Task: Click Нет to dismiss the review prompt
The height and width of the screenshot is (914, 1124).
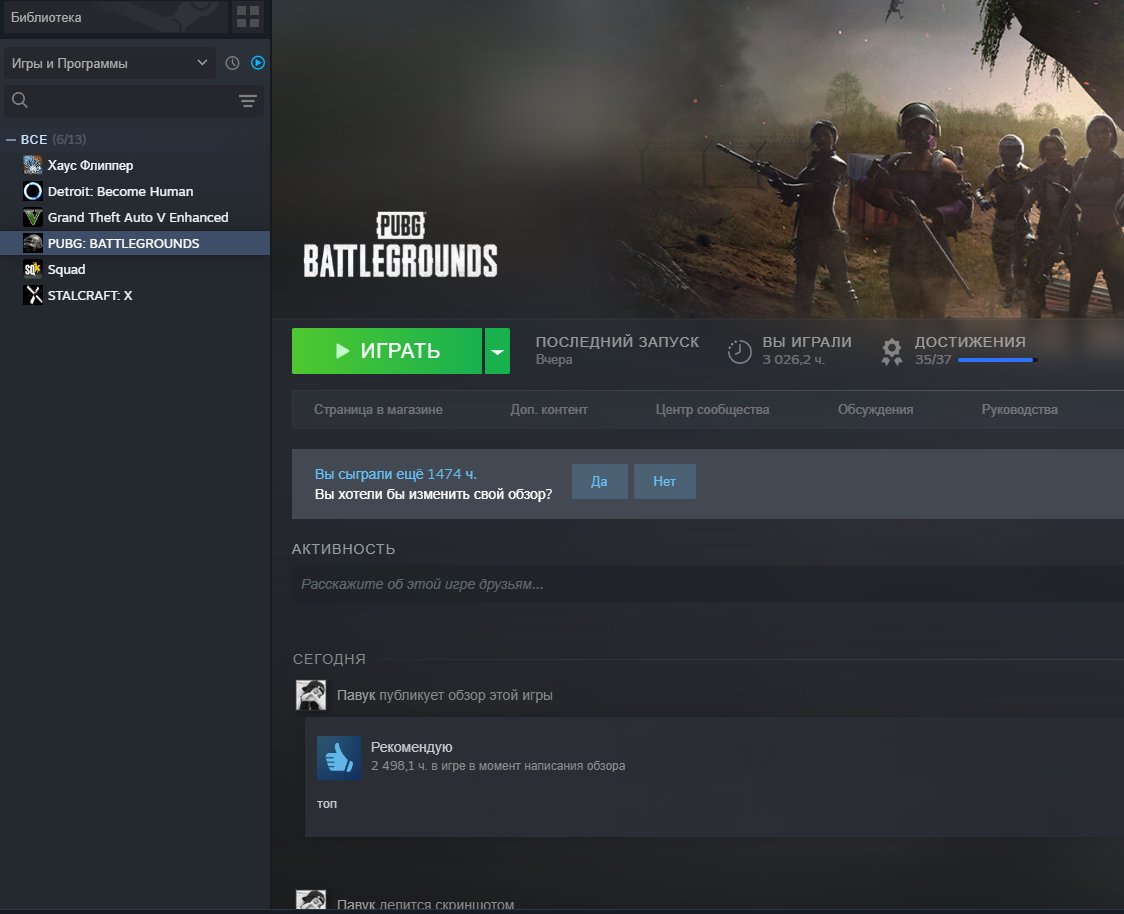Action: tap(665, 481)
